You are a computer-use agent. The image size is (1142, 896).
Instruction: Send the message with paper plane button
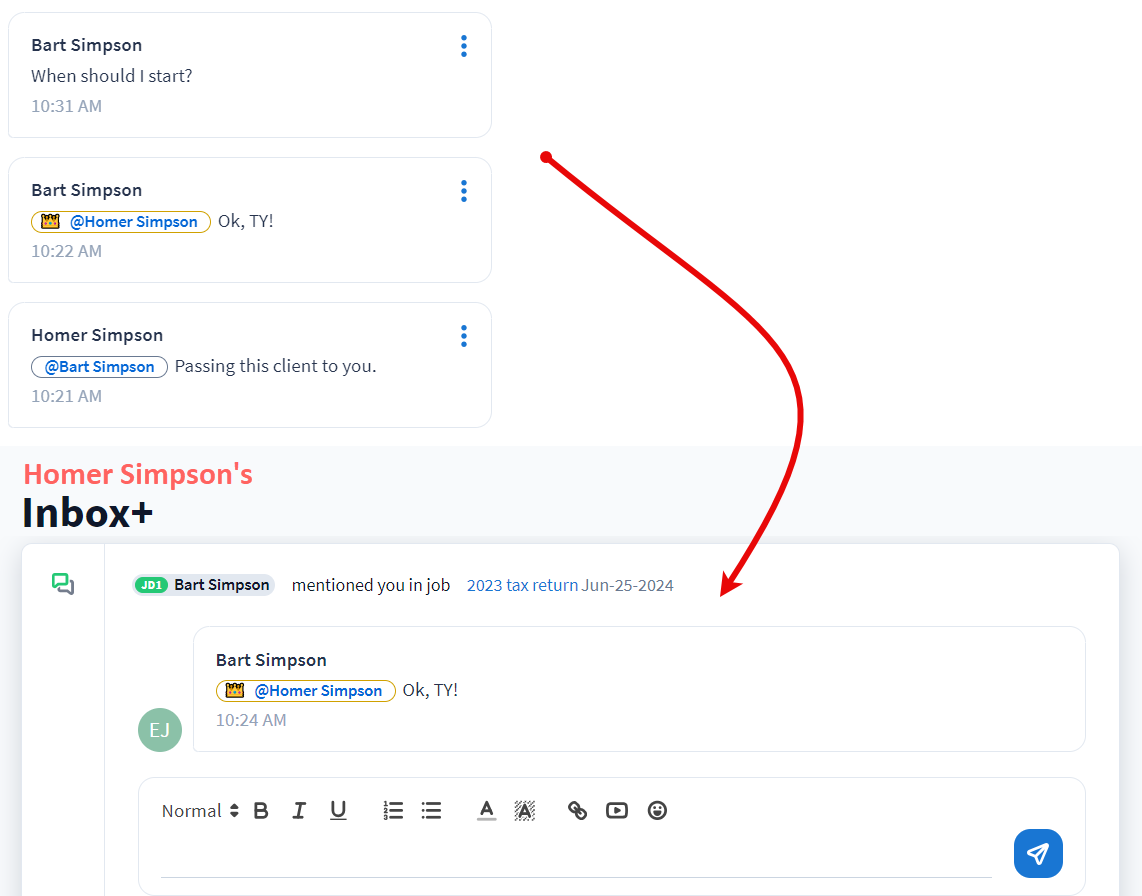click(1038, 854)
